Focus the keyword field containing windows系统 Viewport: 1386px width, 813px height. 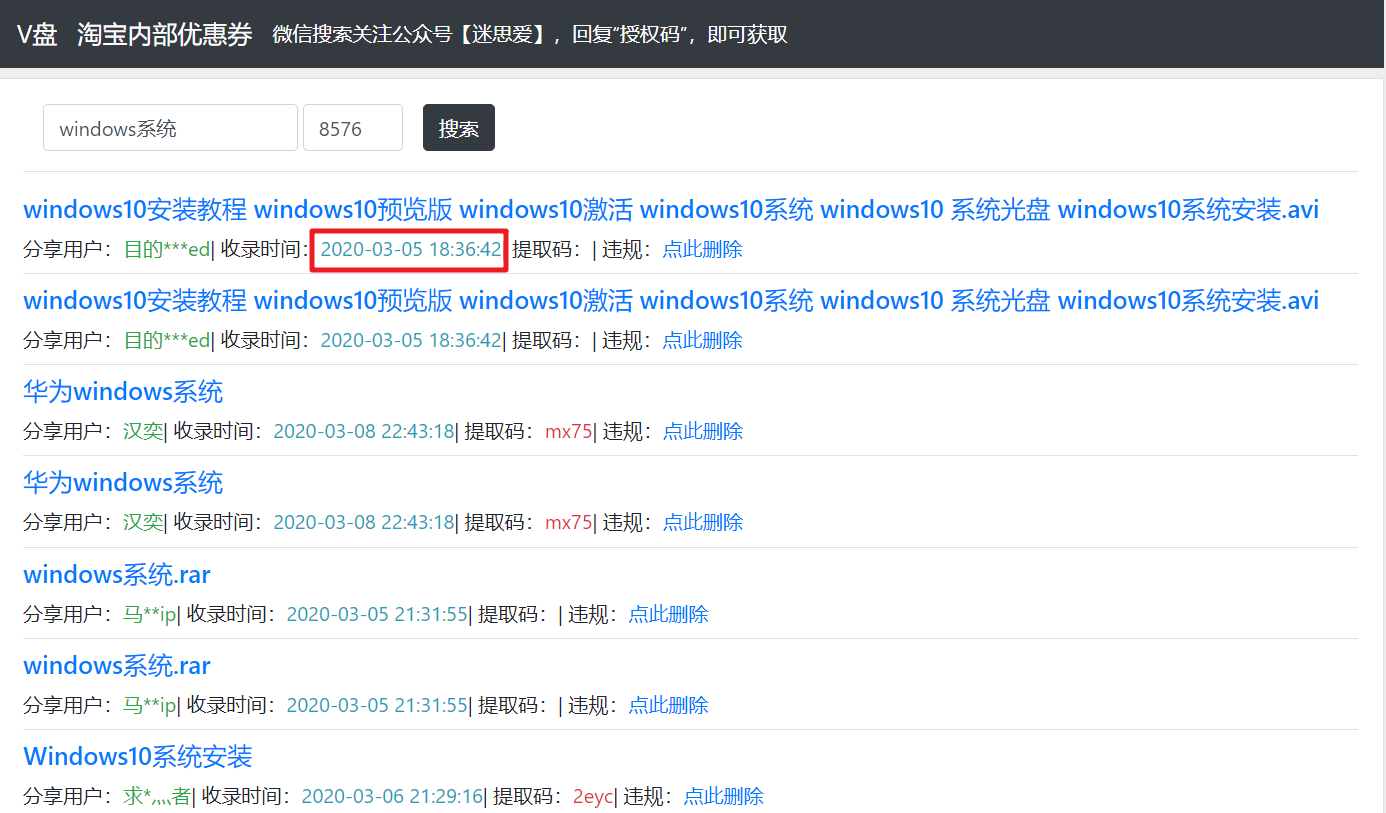(x=170, y=128)
